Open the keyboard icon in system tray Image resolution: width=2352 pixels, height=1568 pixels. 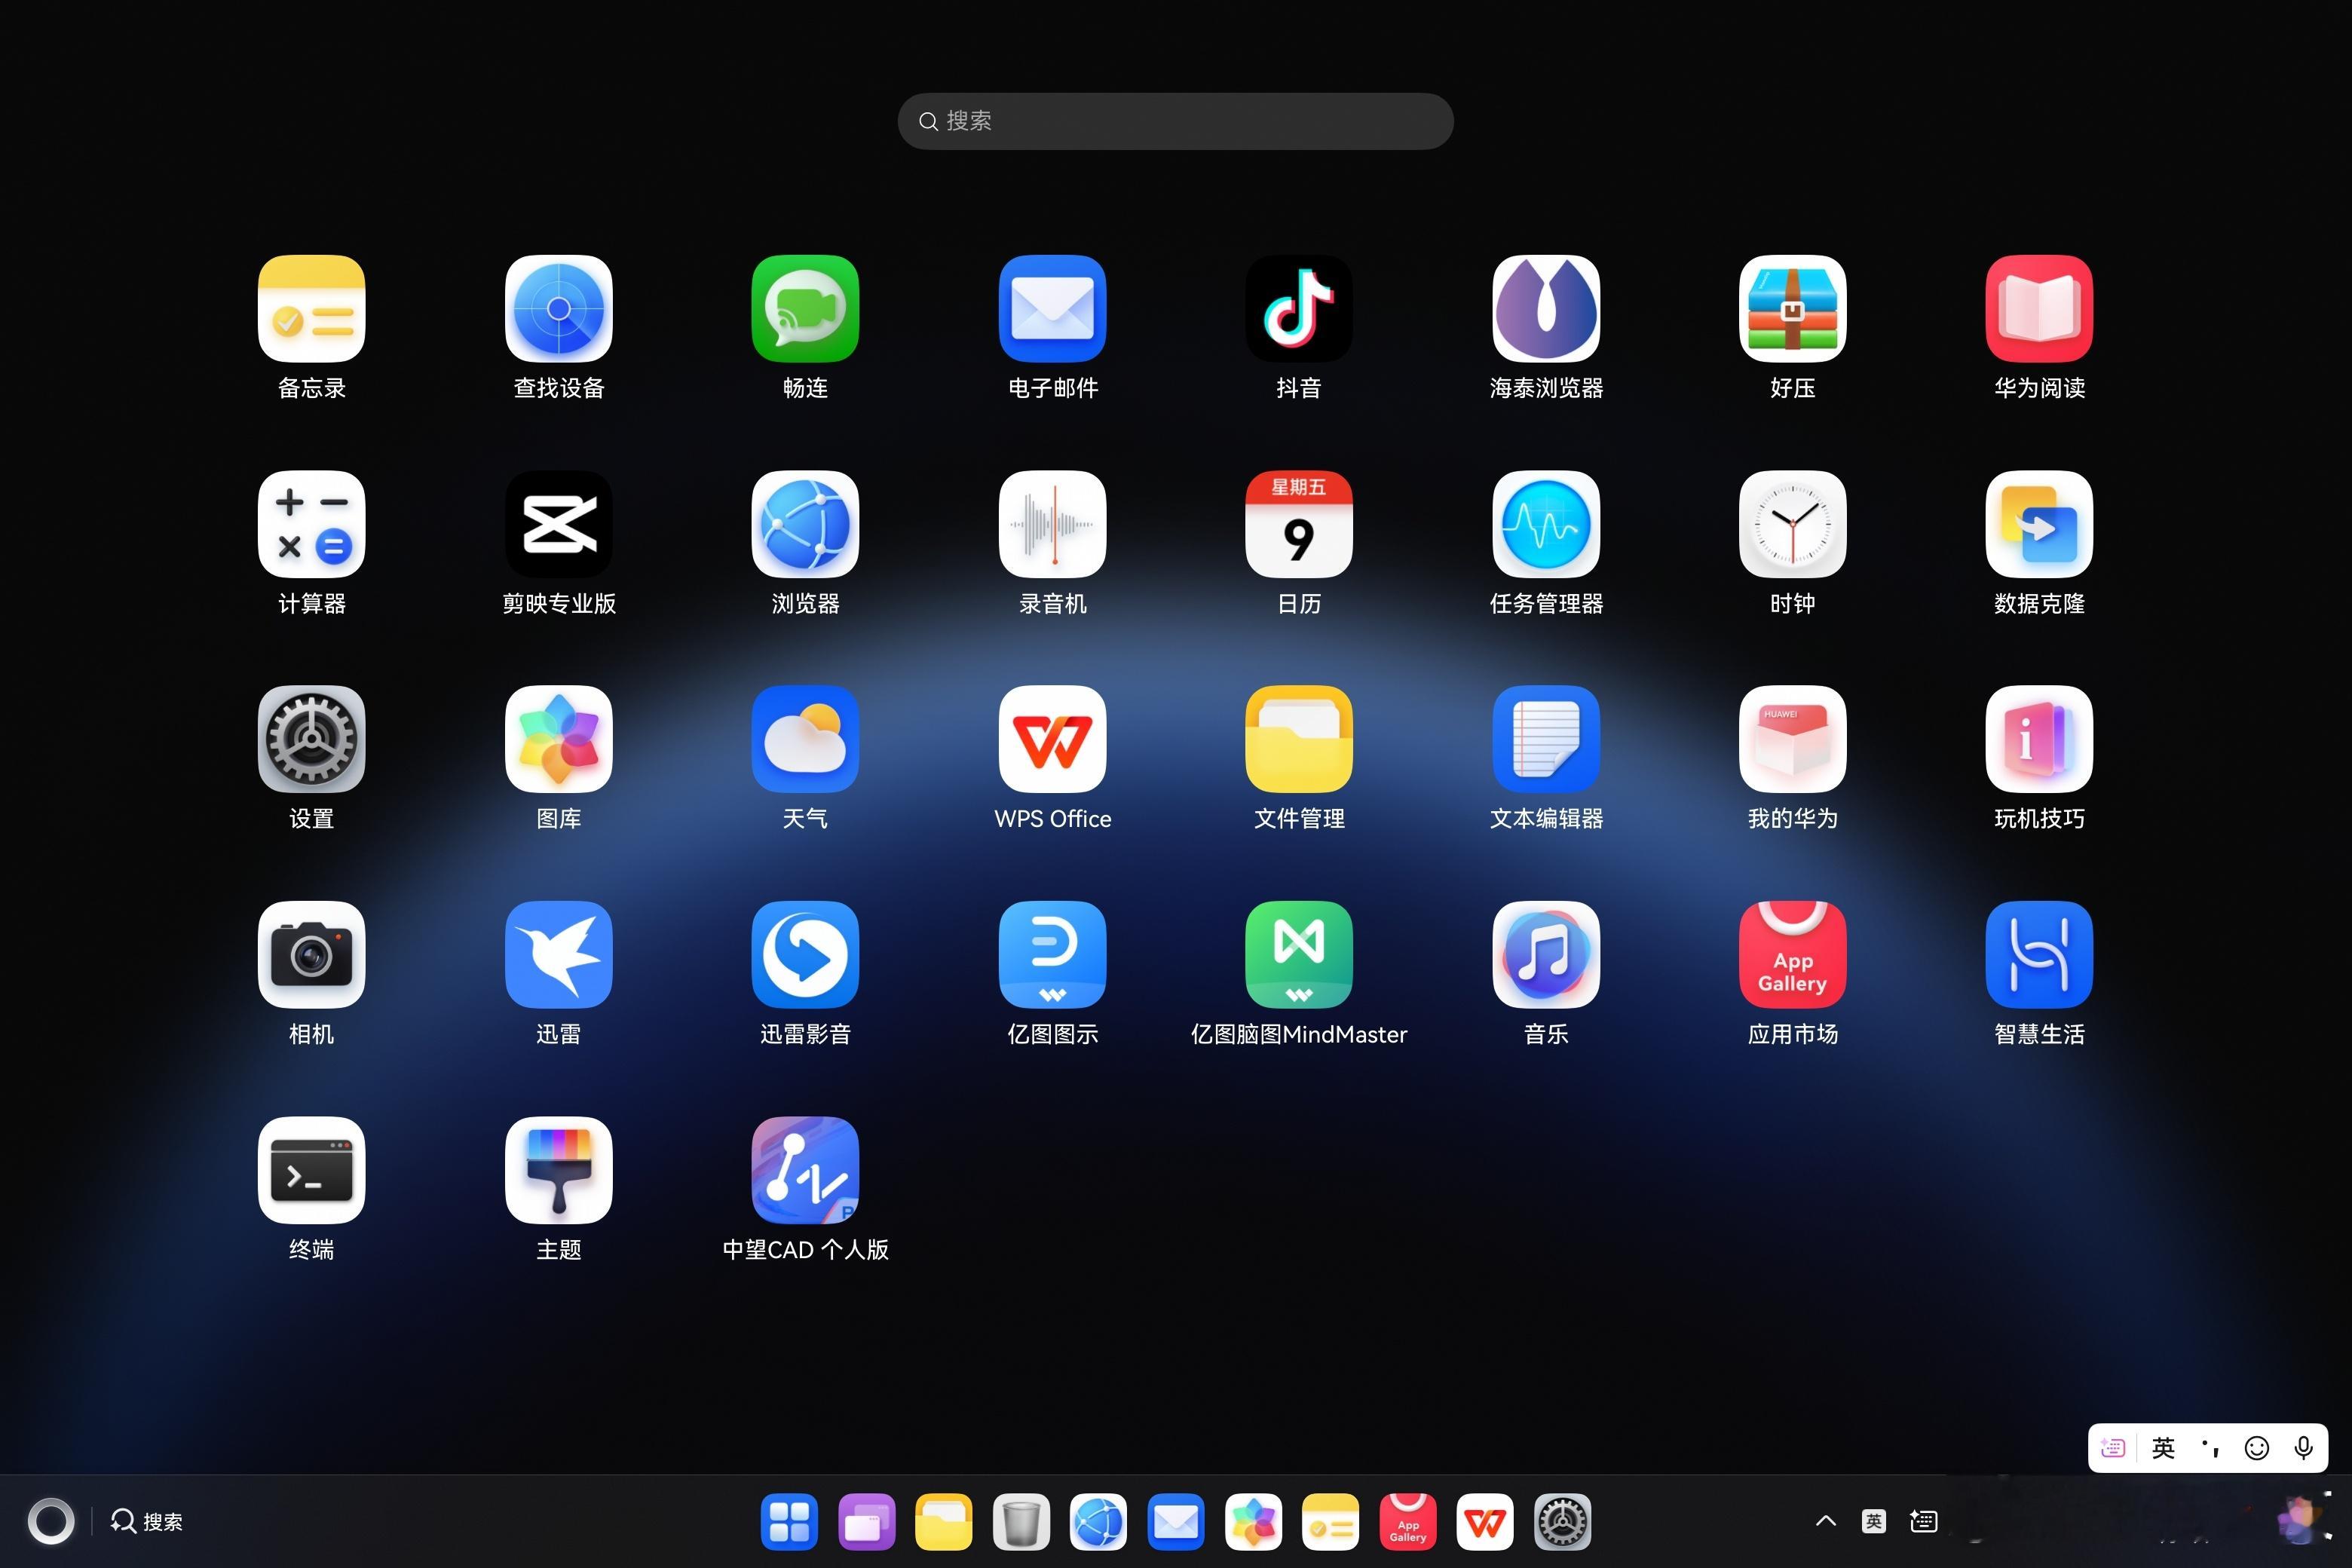[1923, 1521]
